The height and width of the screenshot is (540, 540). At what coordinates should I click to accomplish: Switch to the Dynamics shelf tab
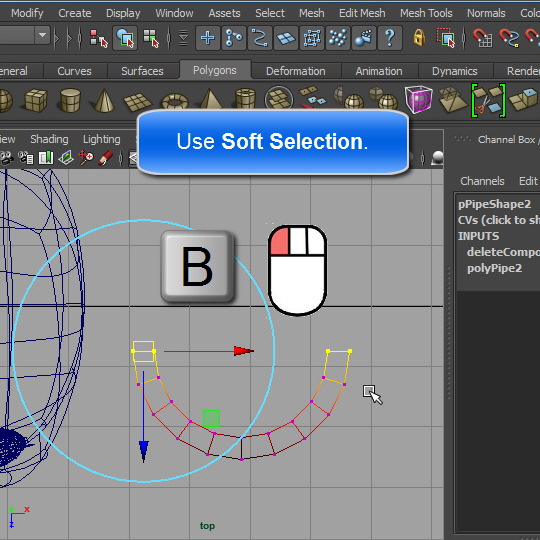pyautogui.click(x=455, y=71)
